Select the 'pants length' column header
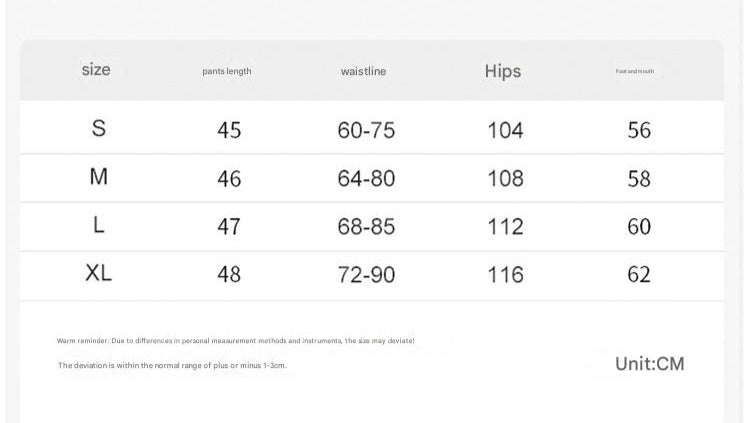The image size is (750, 423). click(227, 72)
